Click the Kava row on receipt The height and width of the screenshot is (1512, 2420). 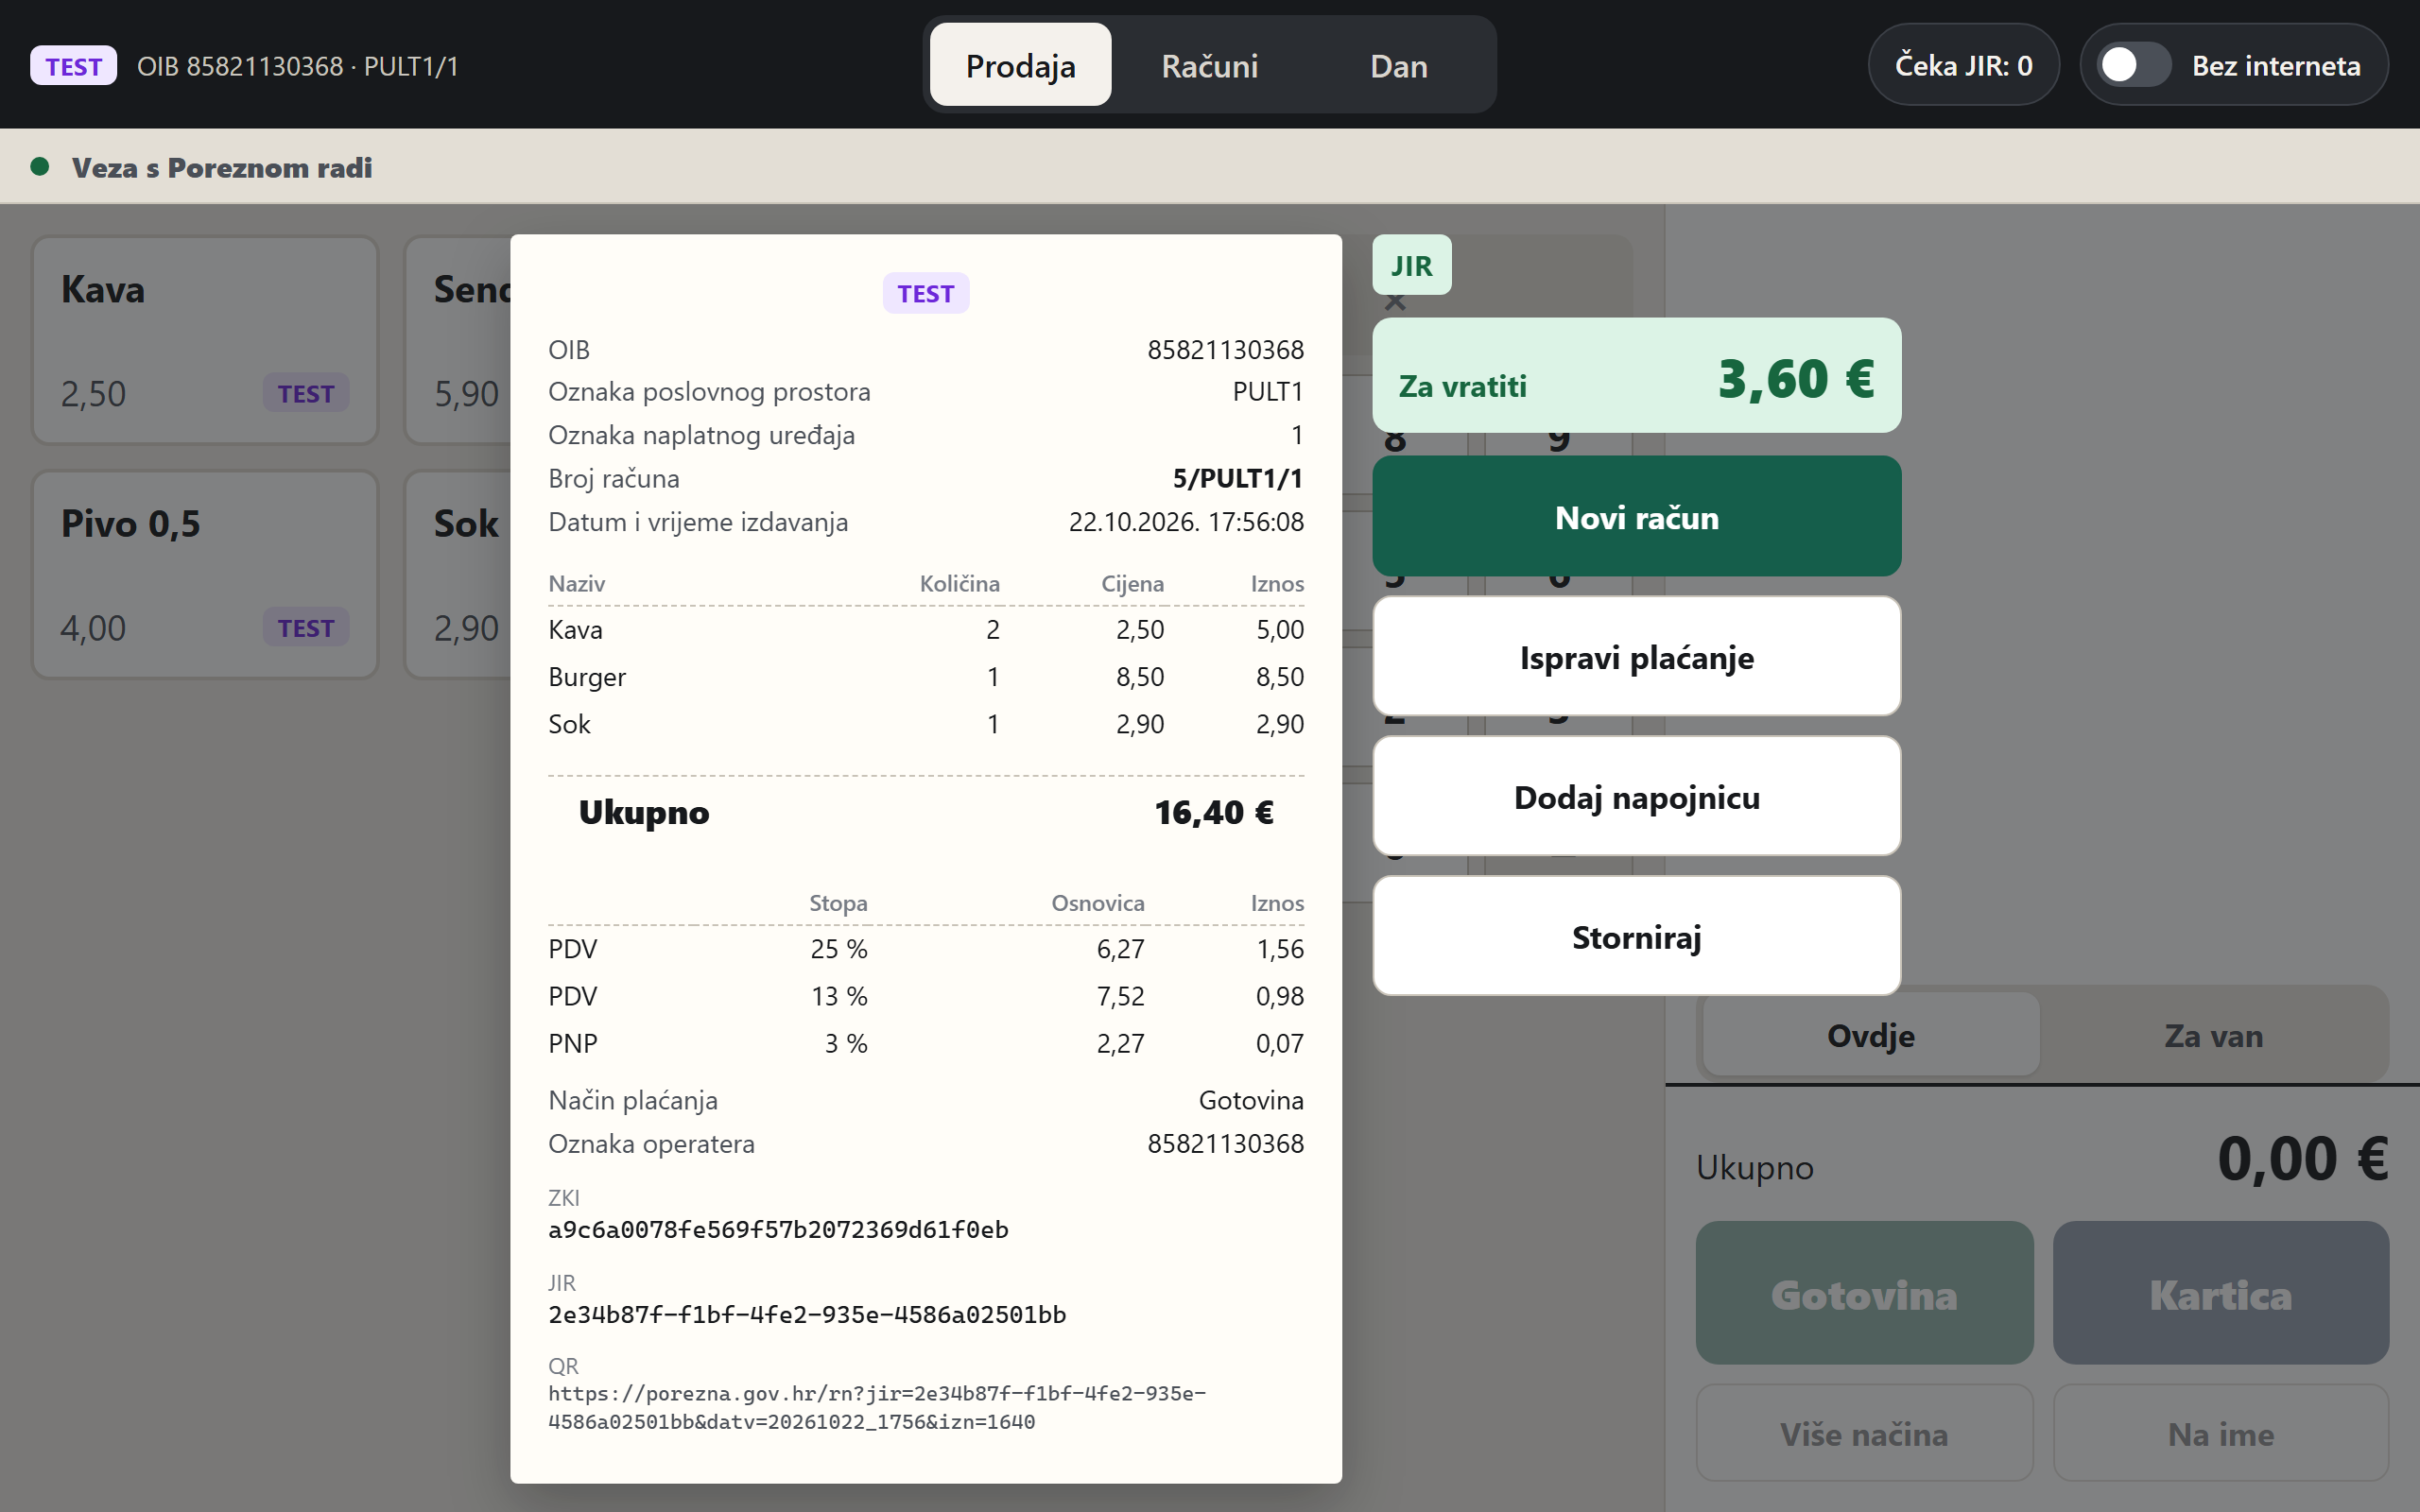(x=926, y=629)
